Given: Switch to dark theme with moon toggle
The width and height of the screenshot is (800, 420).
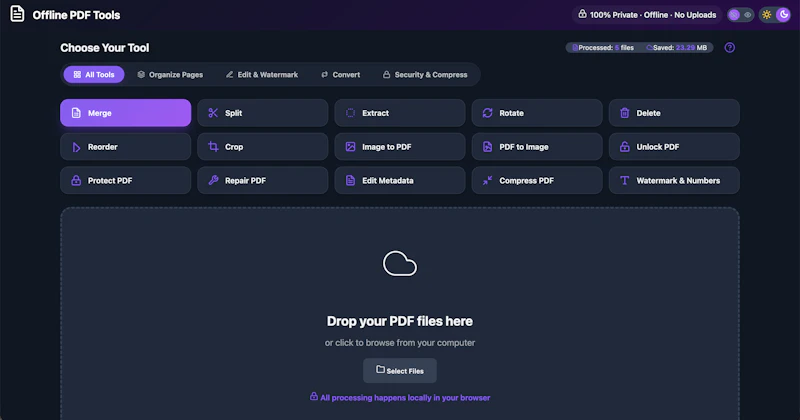Looking at the screenshot, I should point(783,15).
